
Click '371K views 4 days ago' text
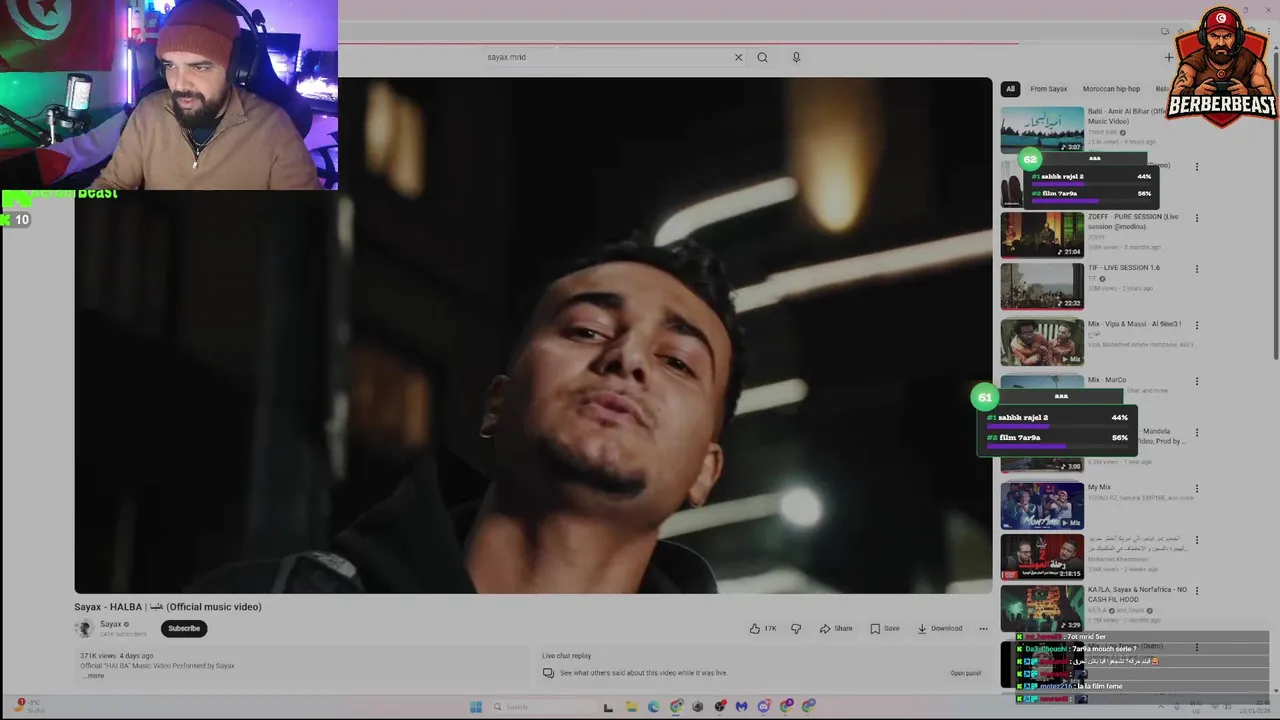tap(117, 656)
